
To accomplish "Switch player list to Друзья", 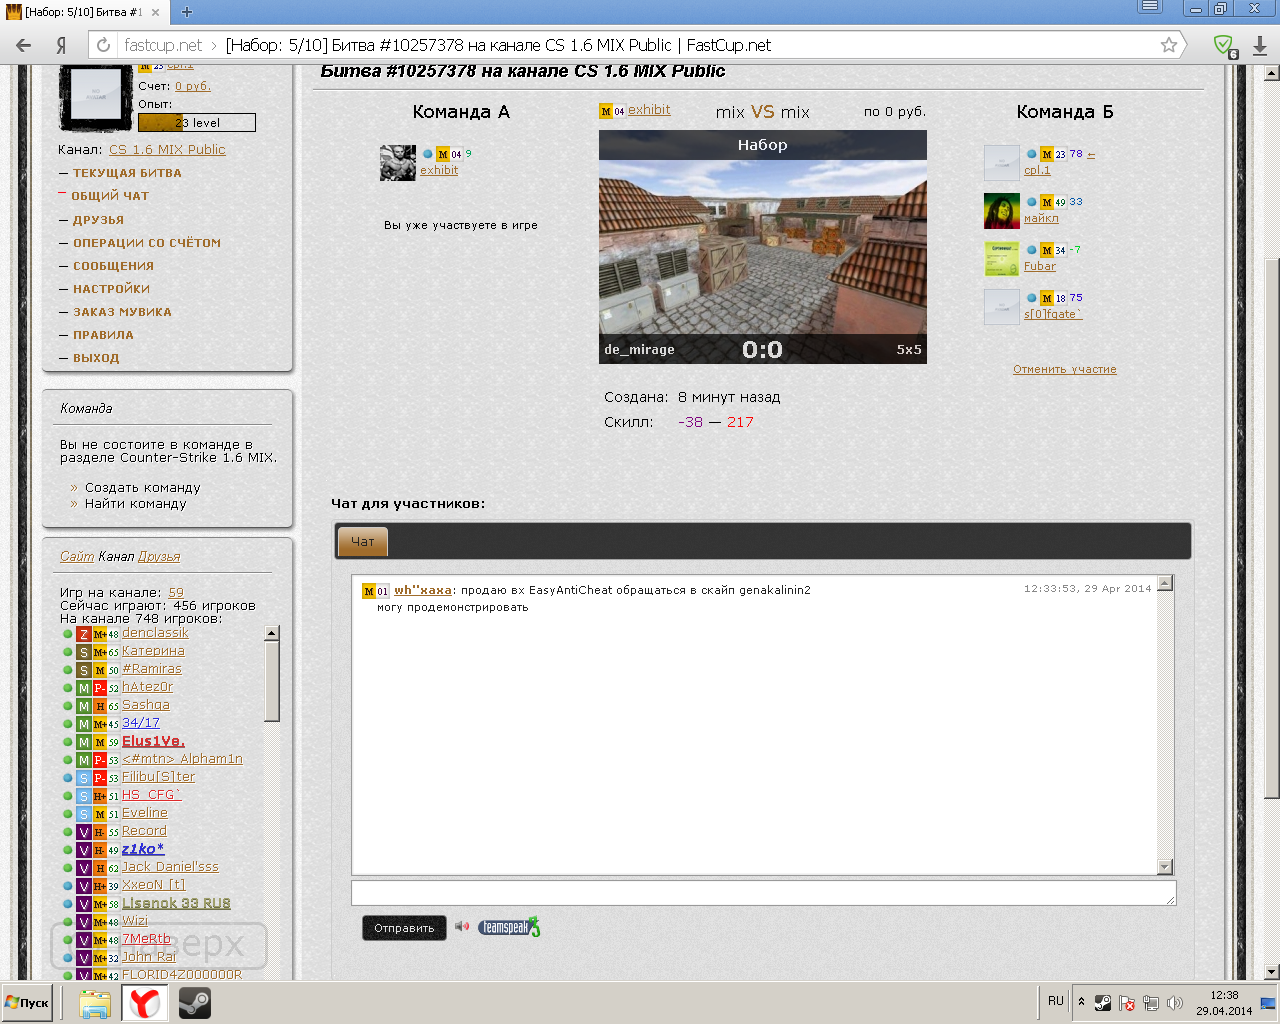I will (x=159, y=556).
